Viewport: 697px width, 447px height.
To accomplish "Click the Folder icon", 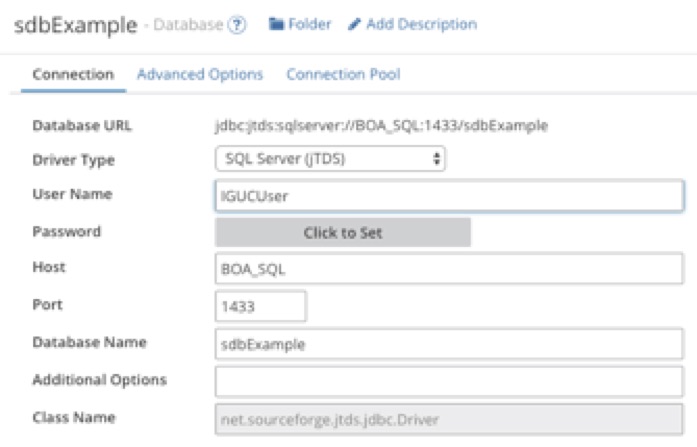I will coord(277,24).
